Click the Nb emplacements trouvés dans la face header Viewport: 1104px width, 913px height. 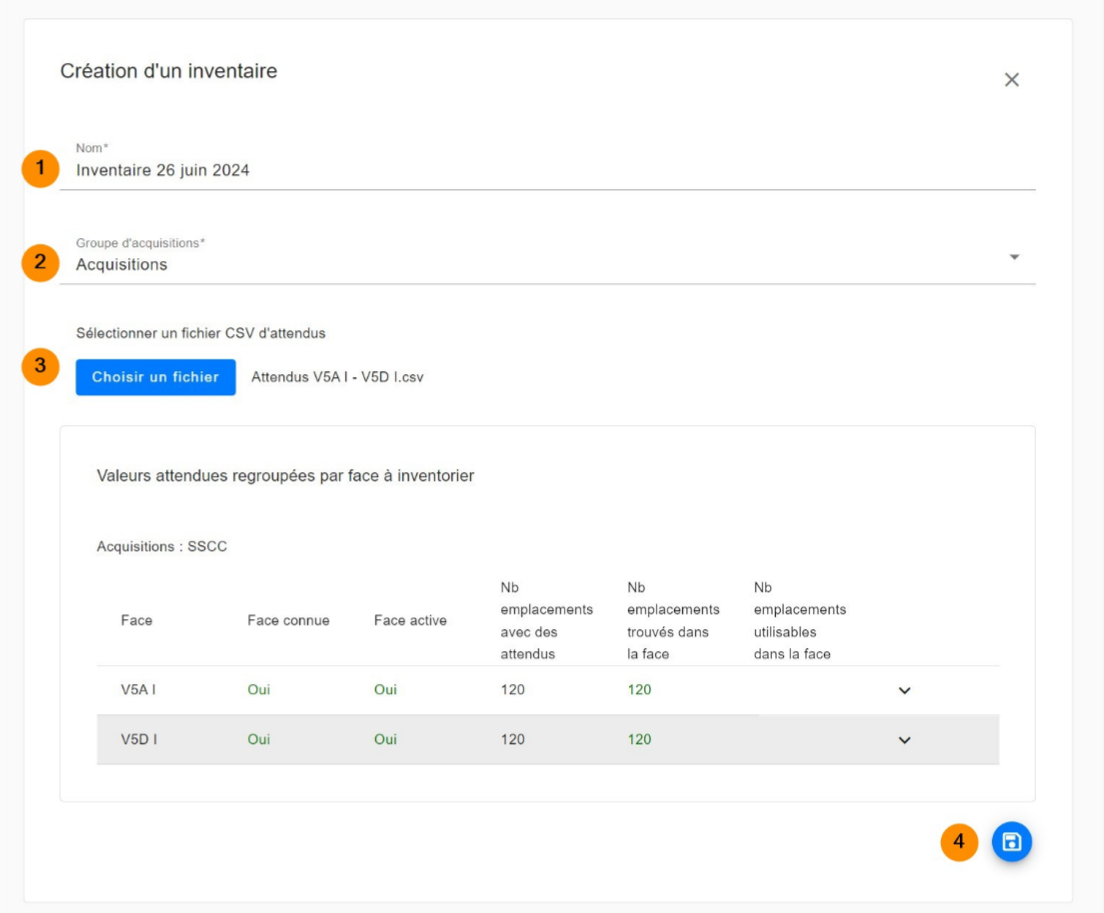[x=672, y=620]
